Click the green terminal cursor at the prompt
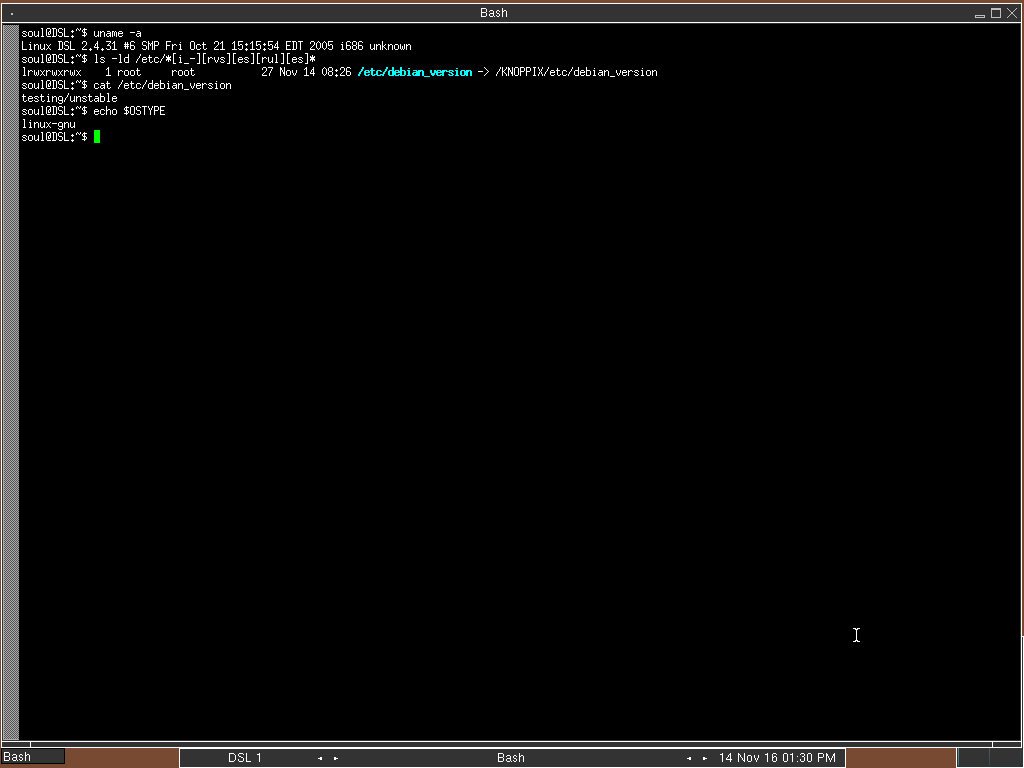The width and height of the screenshot is (1024, 768). pyautogui.click(x=97, y=136)
